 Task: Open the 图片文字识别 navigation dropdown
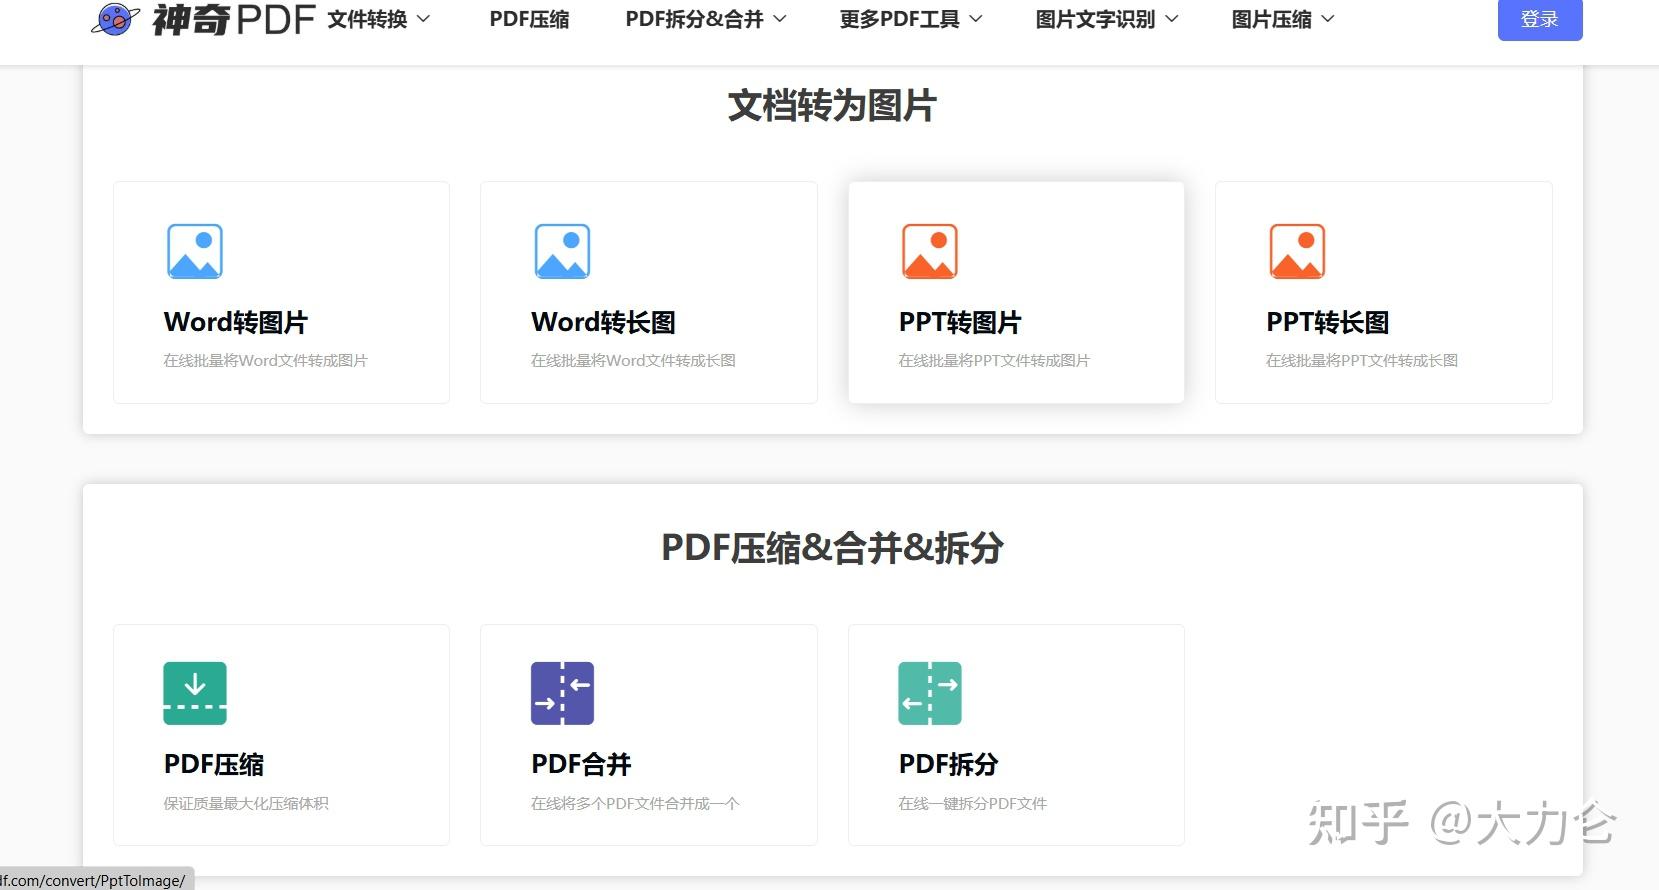pos(1106,19)
